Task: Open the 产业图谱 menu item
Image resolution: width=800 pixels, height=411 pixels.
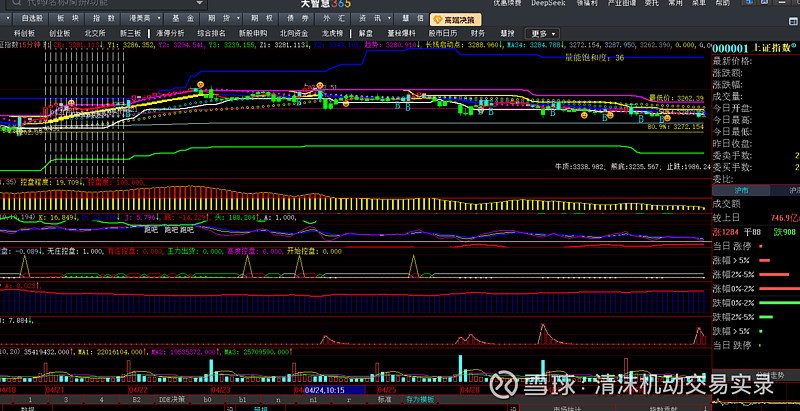Action: pos(624,4)
